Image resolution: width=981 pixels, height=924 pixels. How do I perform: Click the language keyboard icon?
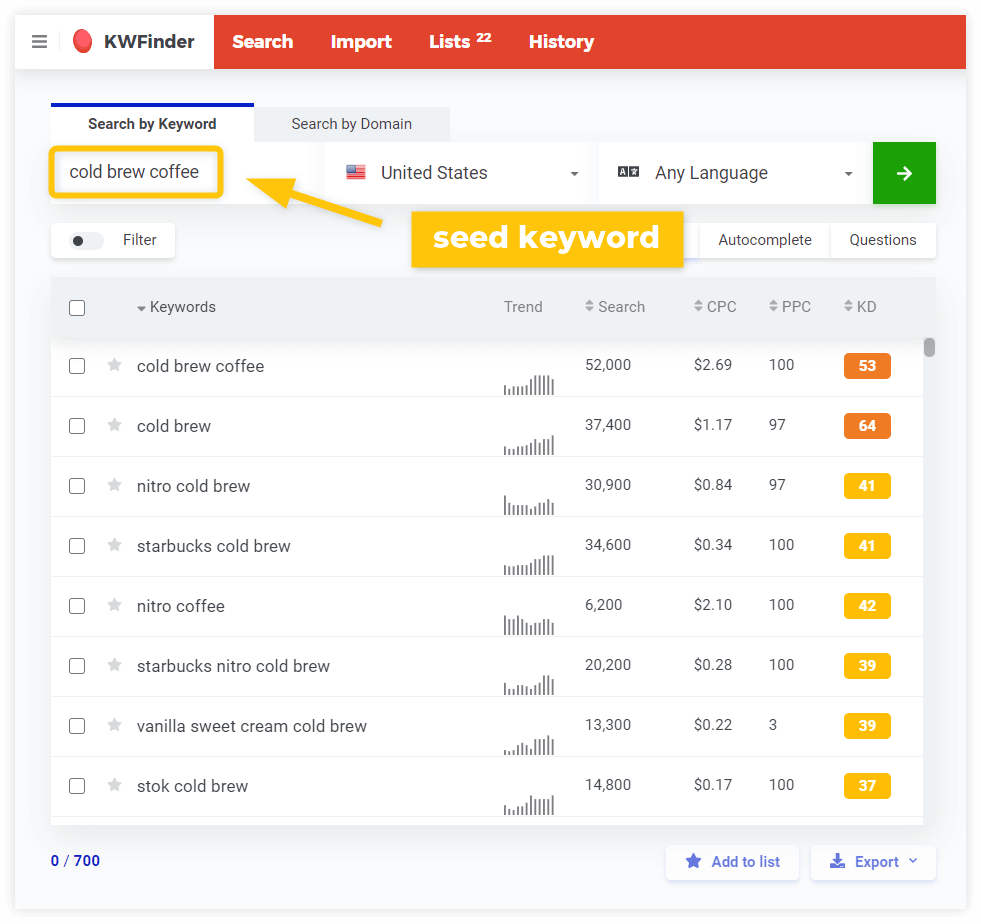[x=628, y=172]
